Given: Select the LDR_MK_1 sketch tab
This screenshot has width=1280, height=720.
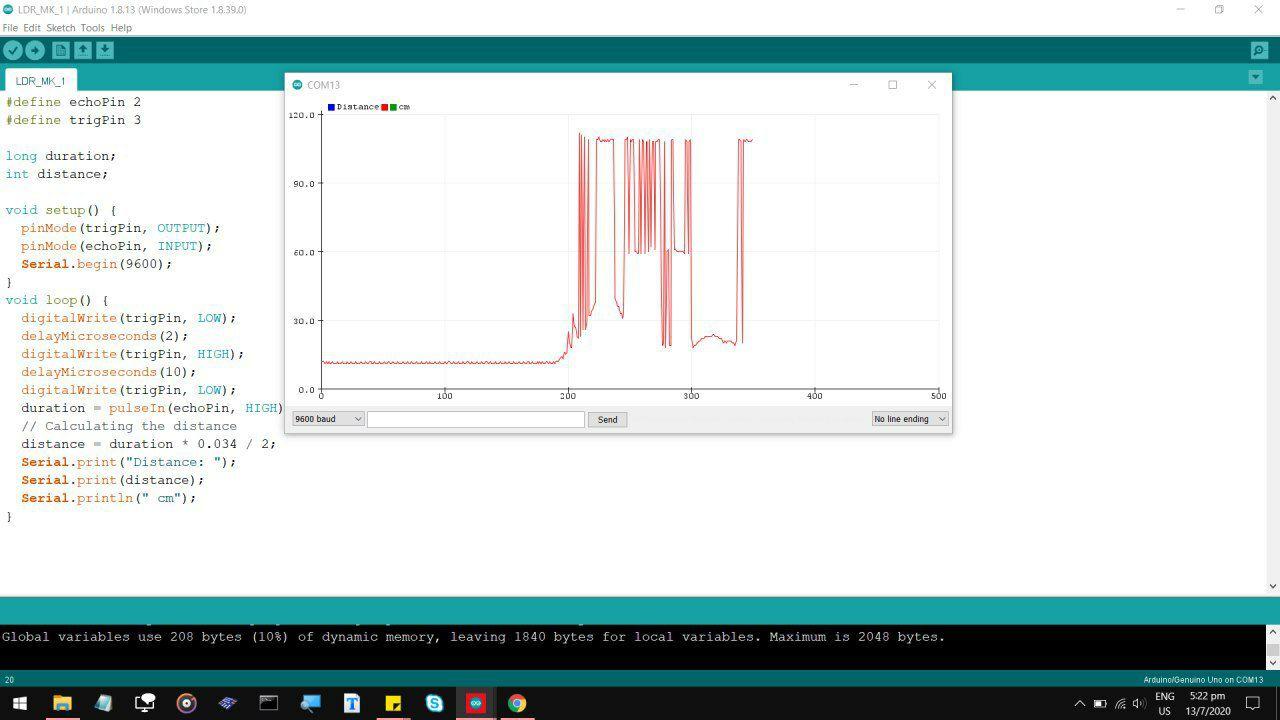Looking at the screenshot, I should point(40,81).
